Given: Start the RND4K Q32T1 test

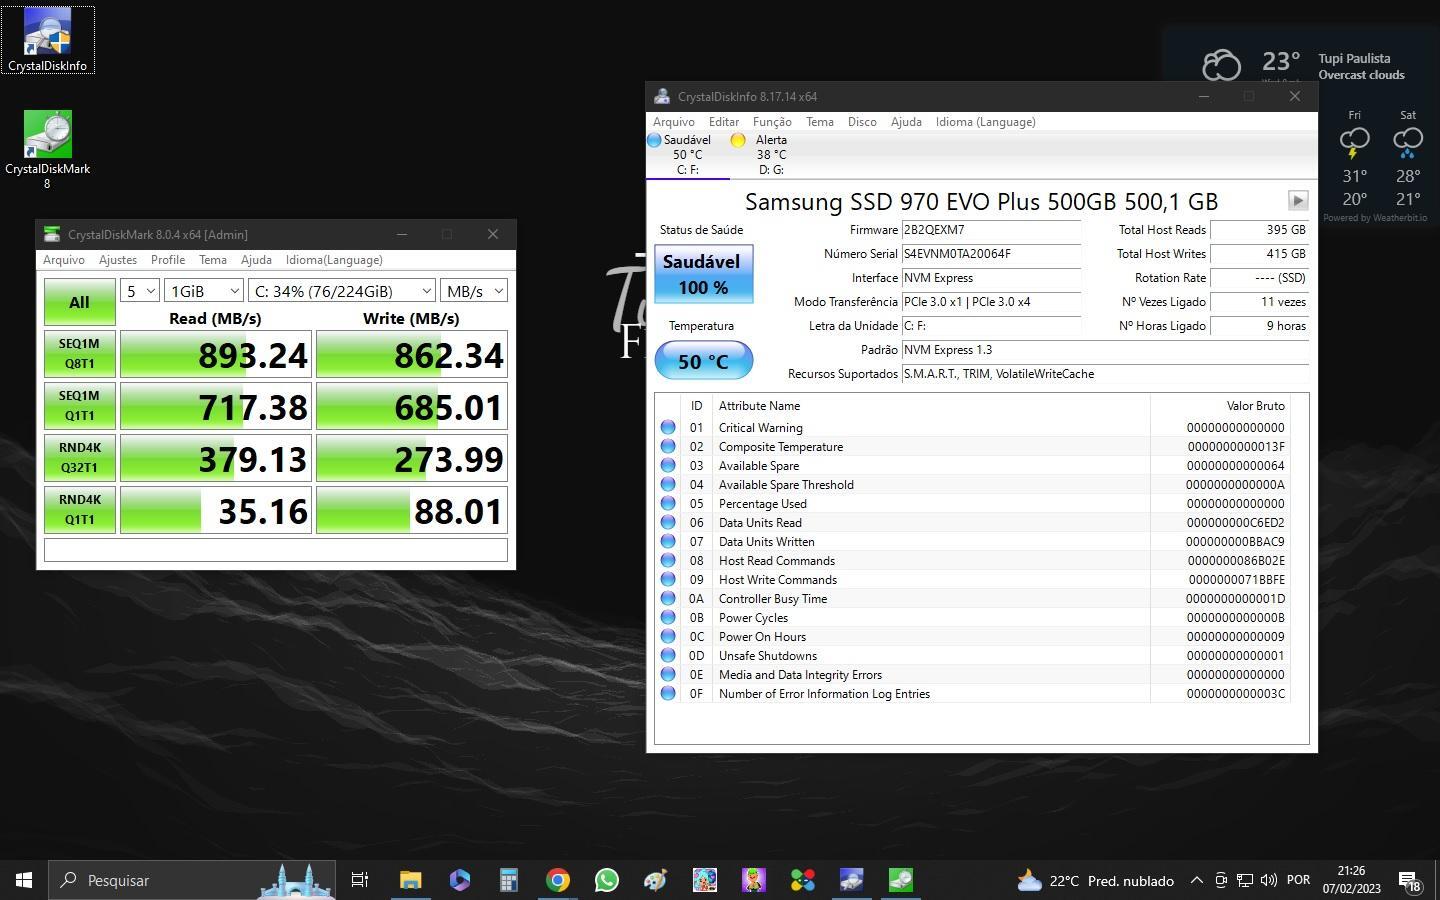Looking at the screenshot, I should (x=79, y=458).
